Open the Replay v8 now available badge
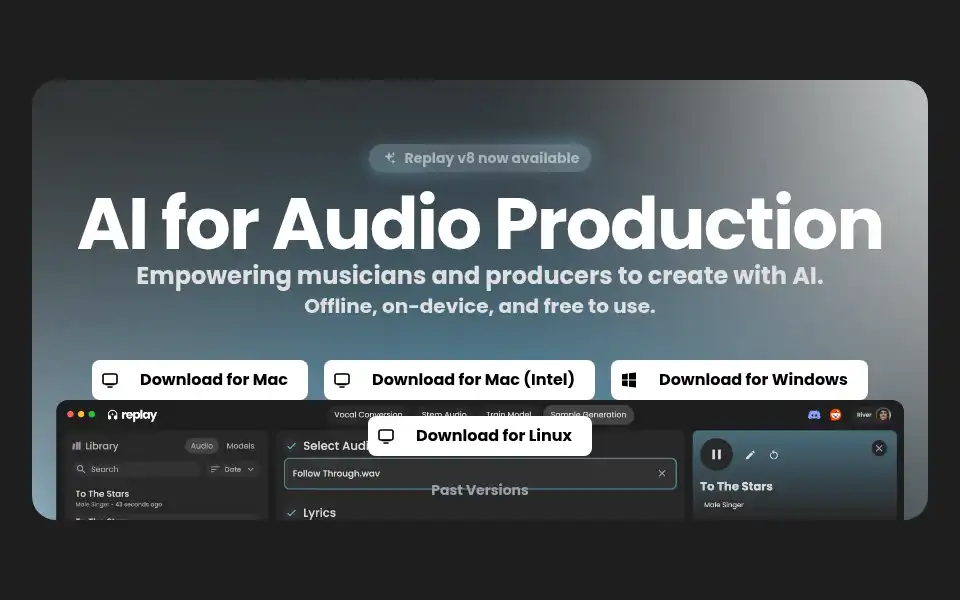 tap(480, 158)
